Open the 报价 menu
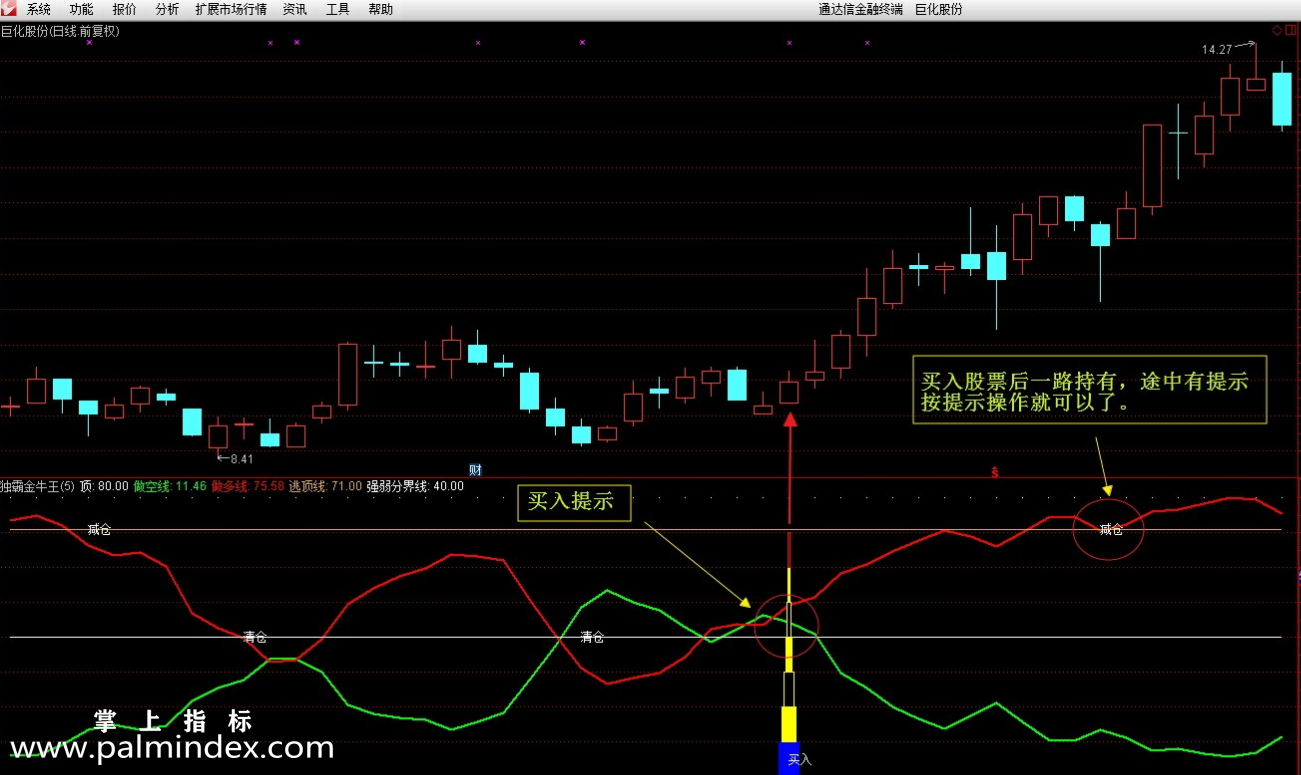 click(125, 10)
